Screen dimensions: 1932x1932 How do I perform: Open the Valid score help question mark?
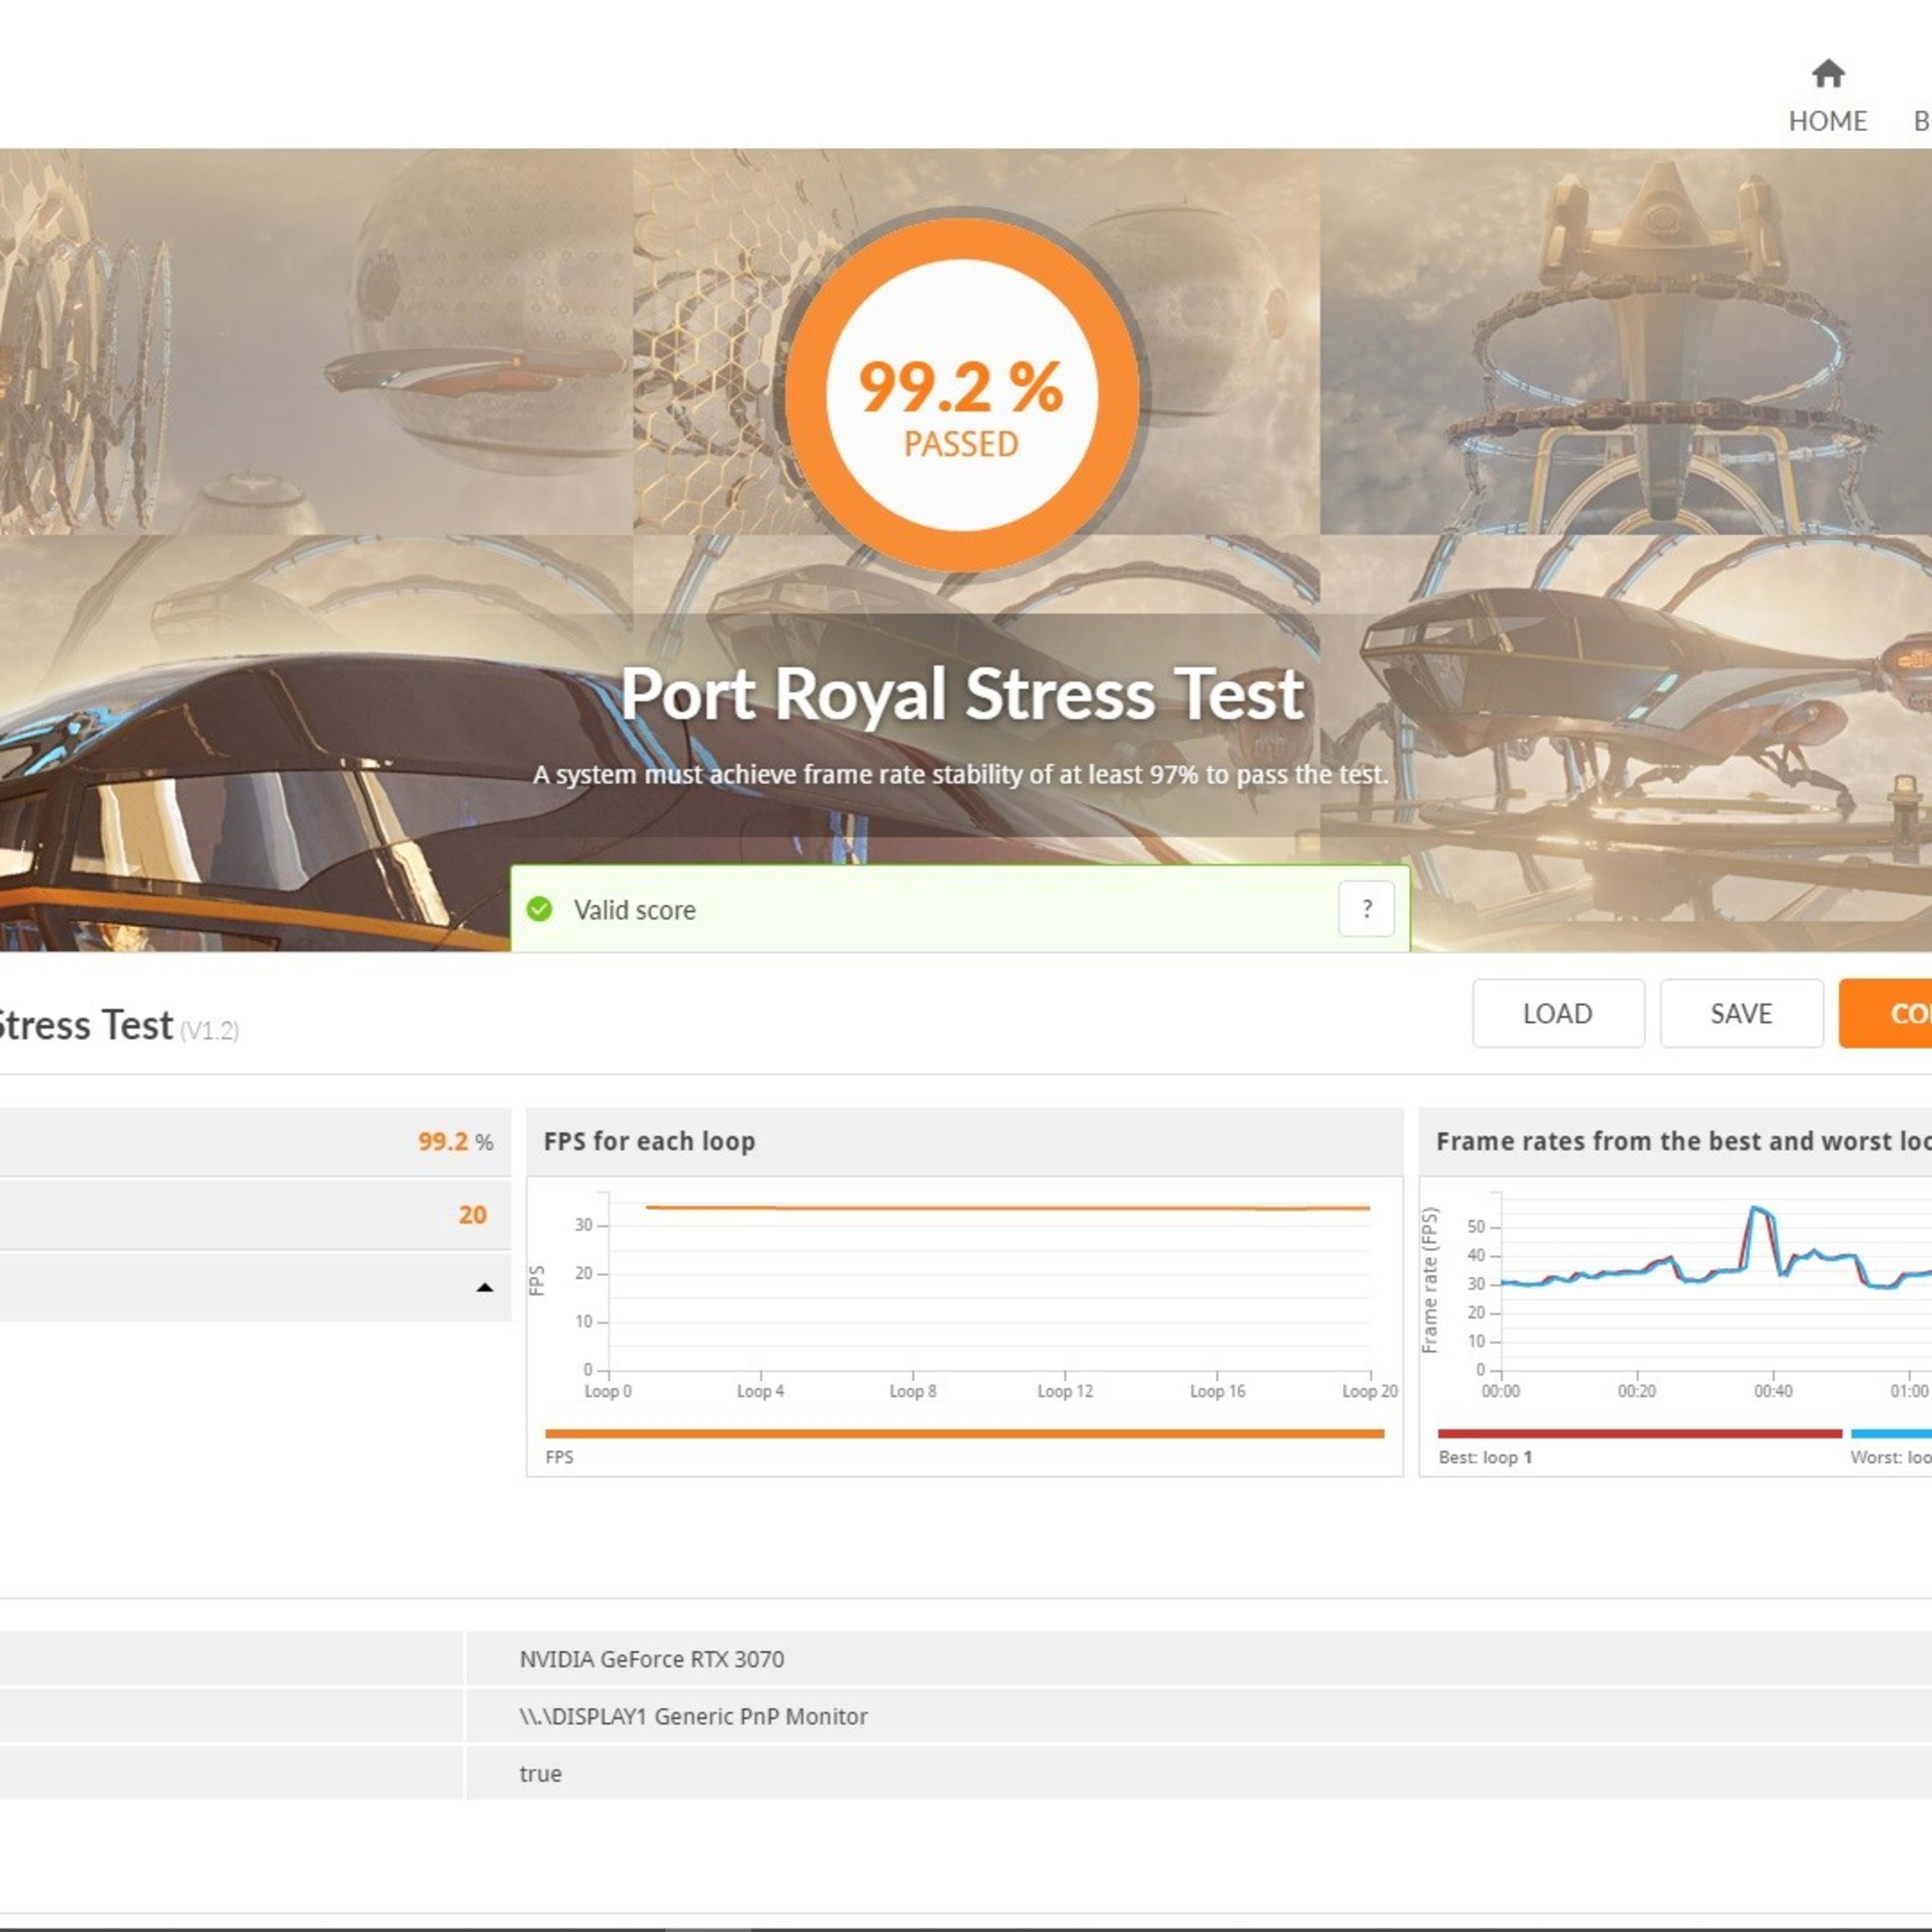(x=1366, y=909)
